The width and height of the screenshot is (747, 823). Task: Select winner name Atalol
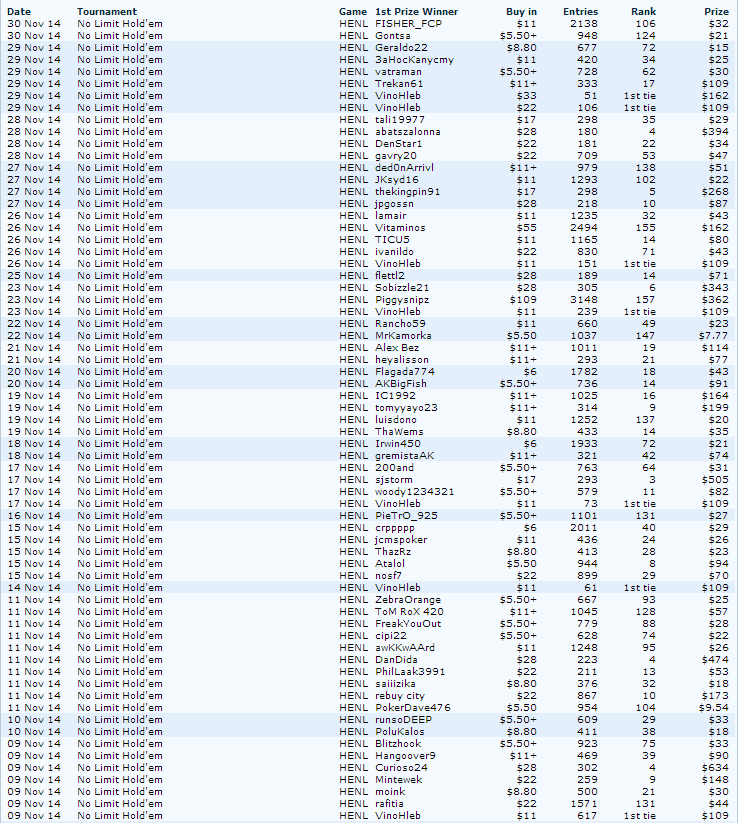point(390,564)
